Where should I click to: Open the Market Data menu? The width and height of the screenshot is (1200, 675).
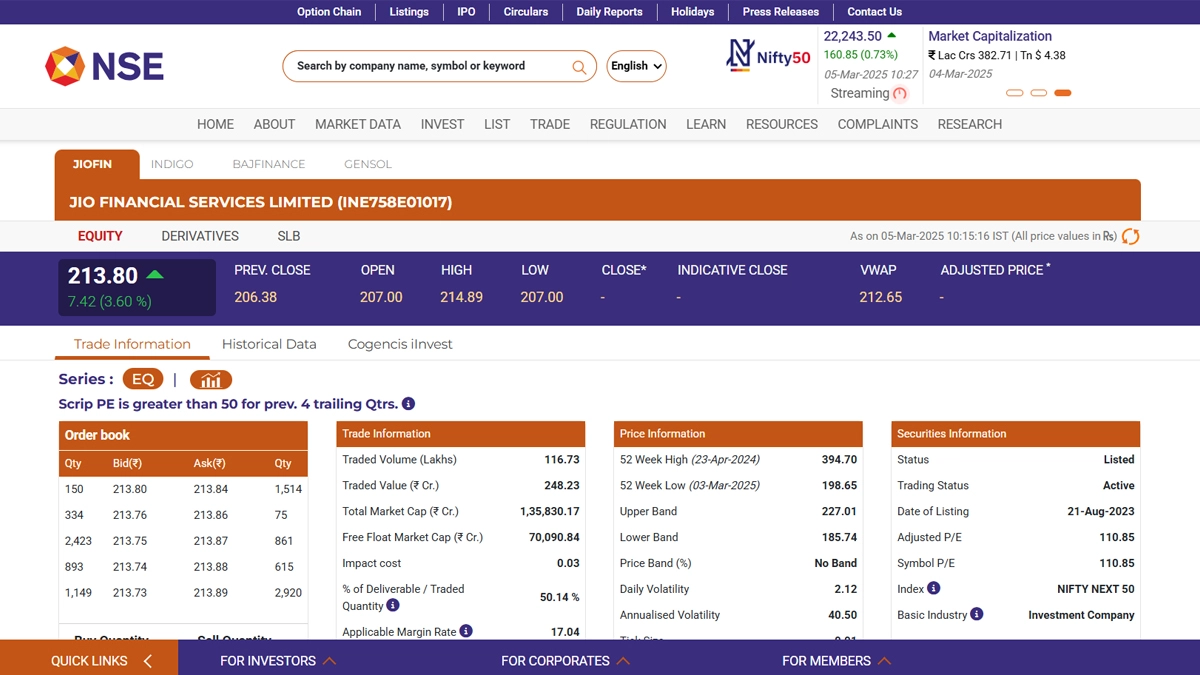click(x=357, y=124)
